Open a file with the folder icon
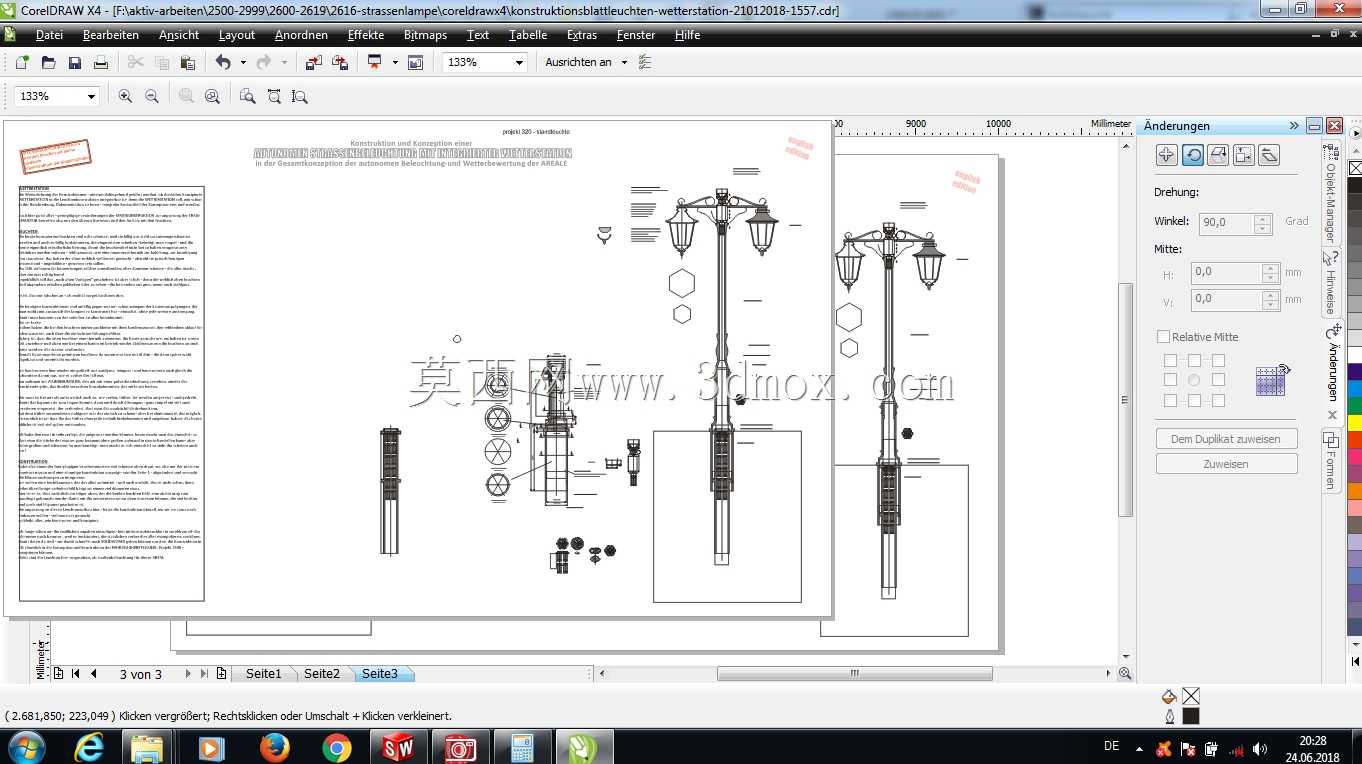The width and height of the screenshot is (1362, 764). point(48,62)
